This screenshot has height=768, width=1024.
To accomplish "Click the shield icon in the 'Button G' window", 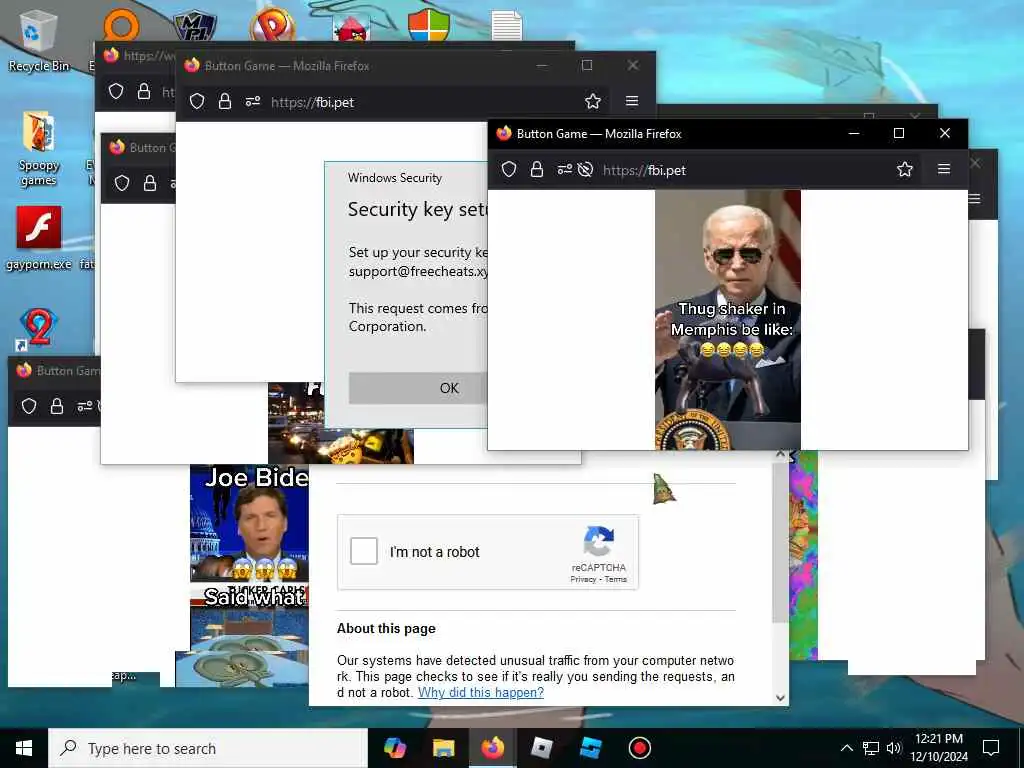I will click(x=121, y=183).
